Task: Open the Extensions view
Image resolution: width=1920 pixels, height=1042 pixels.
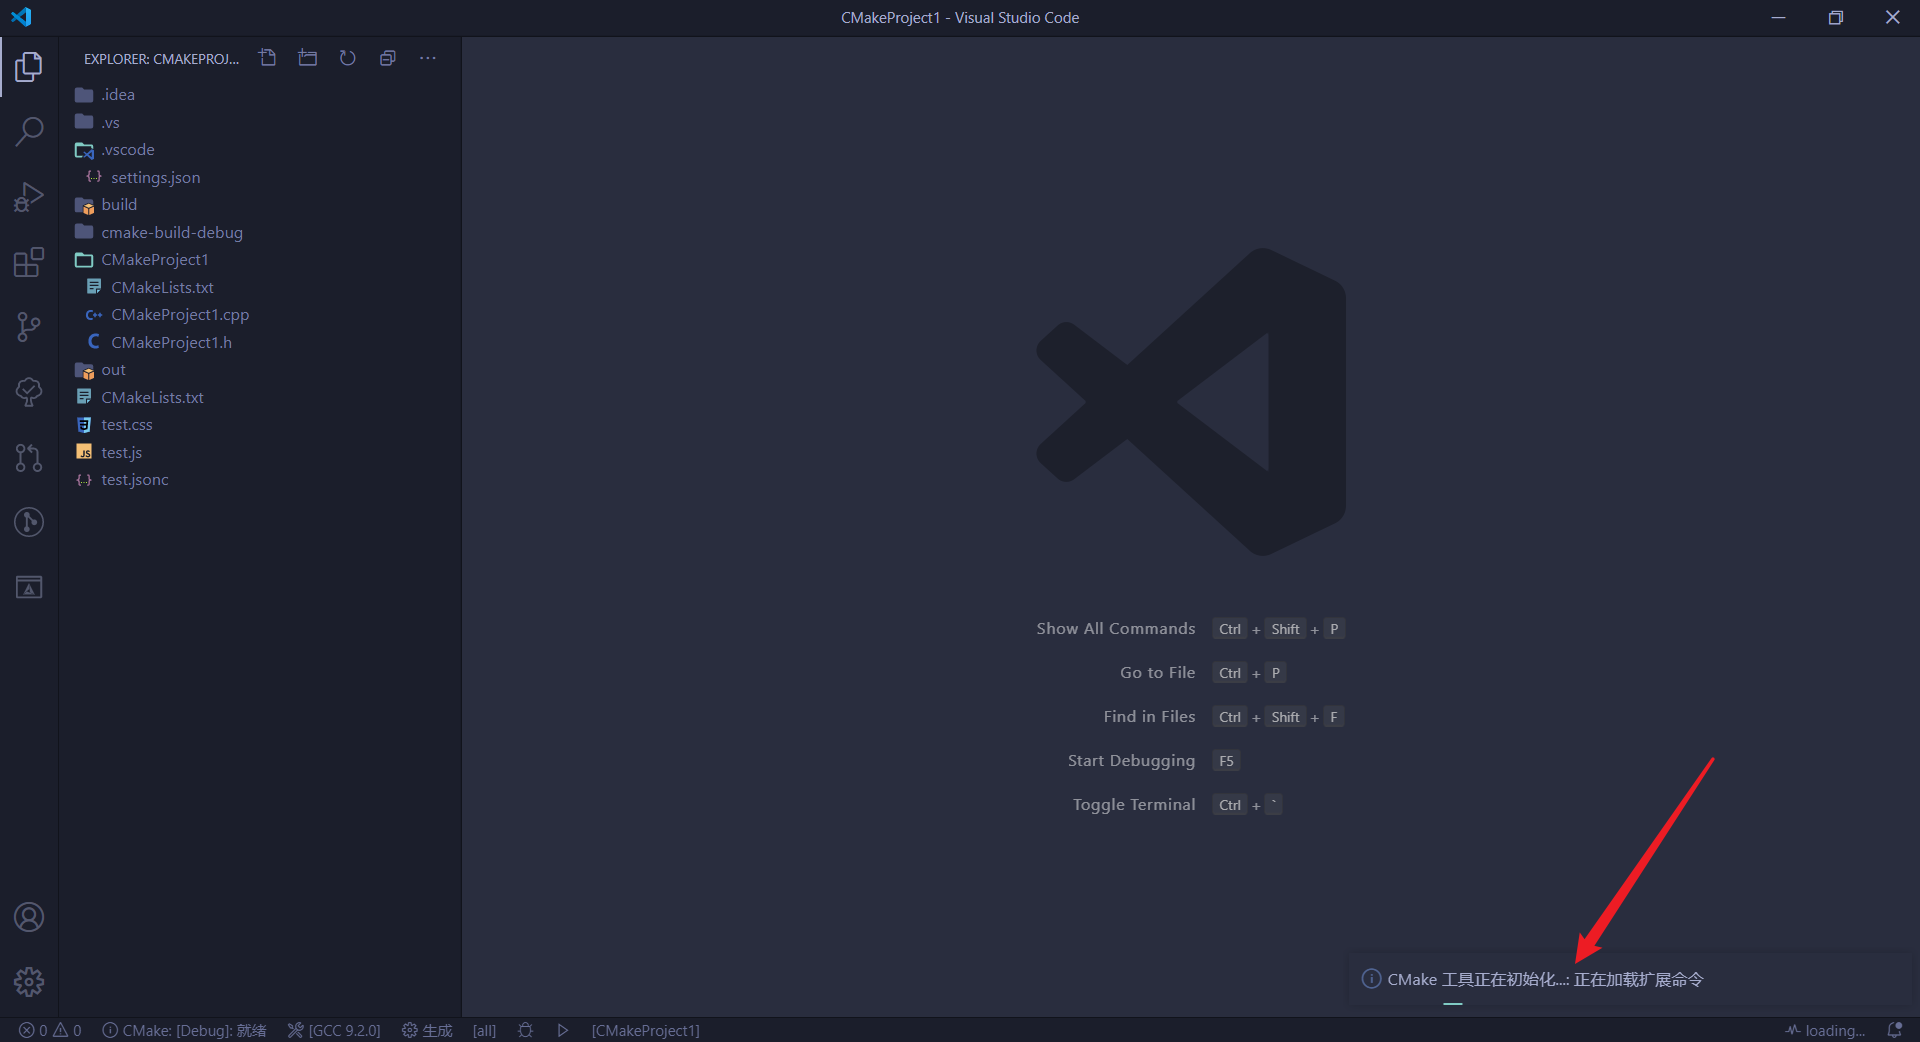Action: [29, 262]
